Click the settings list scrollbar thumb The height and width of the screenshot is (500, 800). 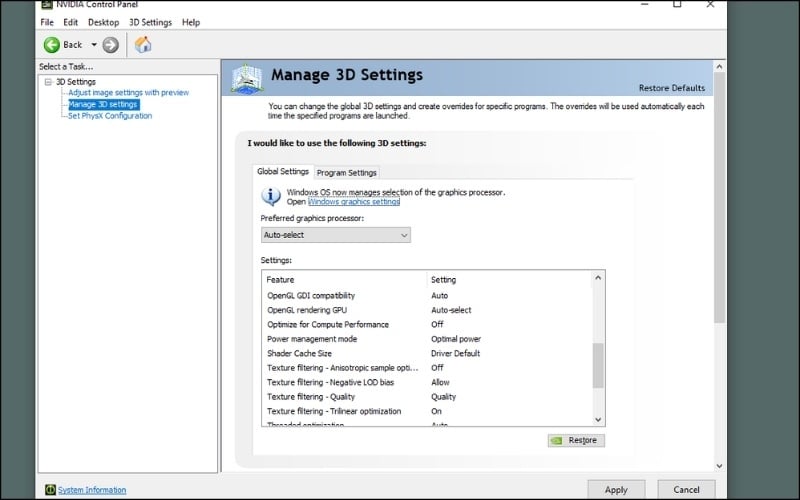pyautogui.click(x=598, y=365)
